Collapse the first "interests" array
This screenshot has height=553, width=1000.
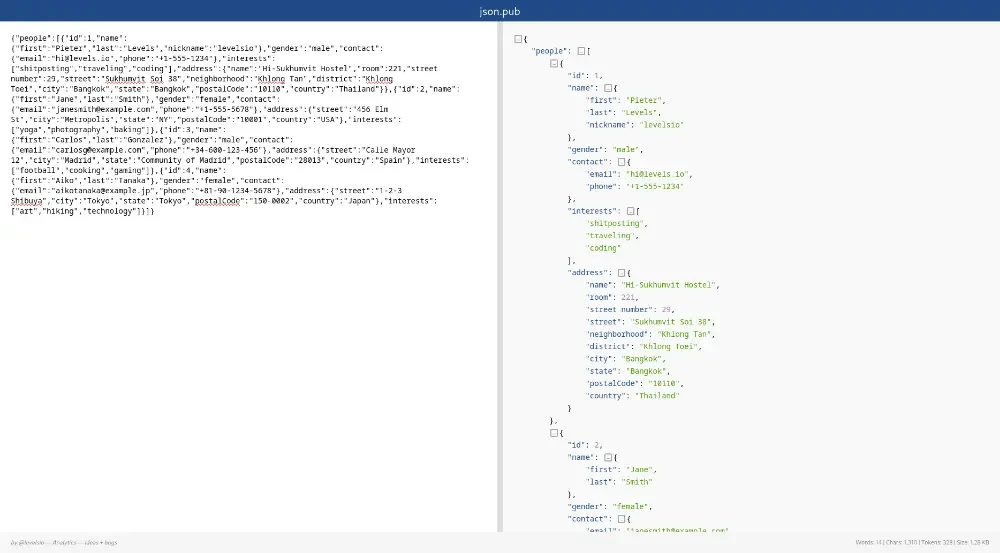click(631, 211)
